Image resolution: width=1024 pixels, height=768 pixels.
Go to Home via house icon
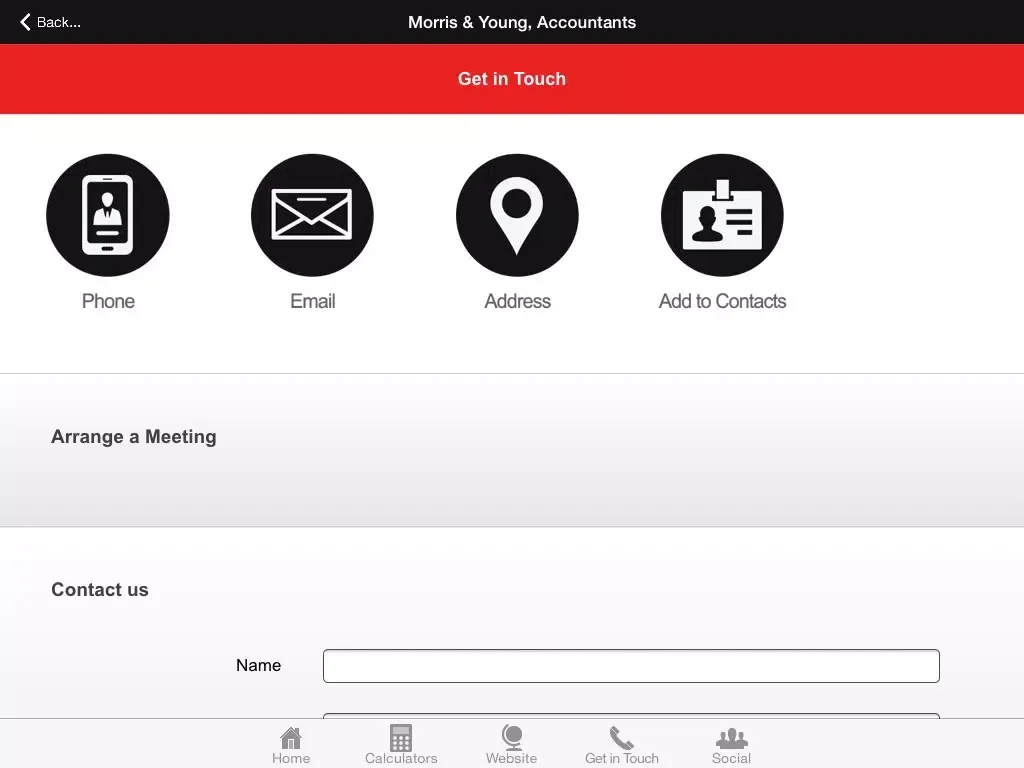[291, 739]
